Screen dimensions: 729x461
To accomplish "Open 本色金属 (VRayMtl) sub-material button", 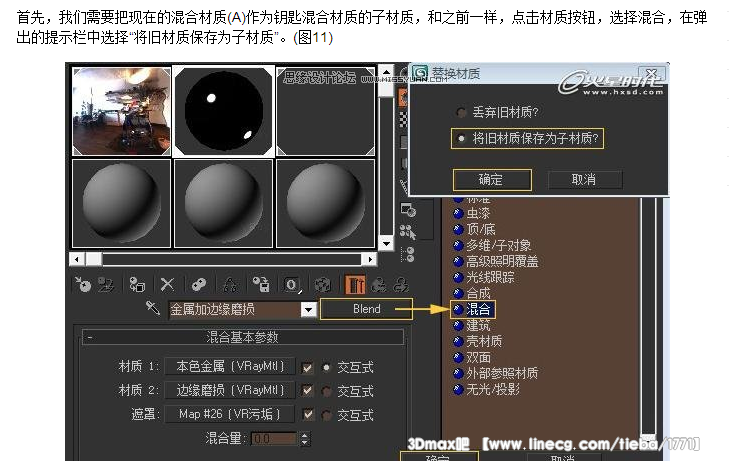I will click(230, 367).
